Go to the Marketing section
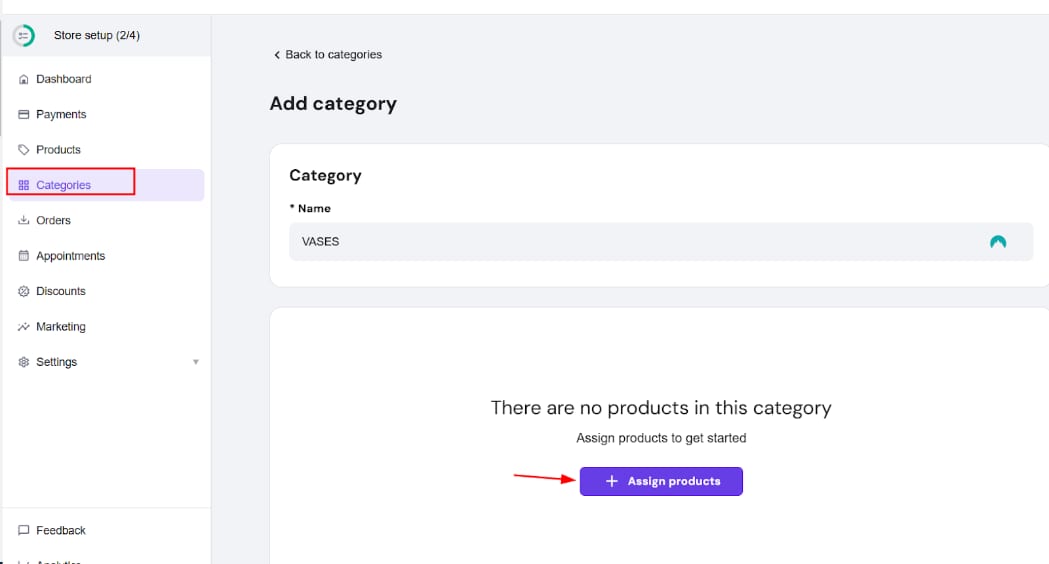Image resolution: width=1049 pixels, height=564 pixels. [x=61, y=327]
